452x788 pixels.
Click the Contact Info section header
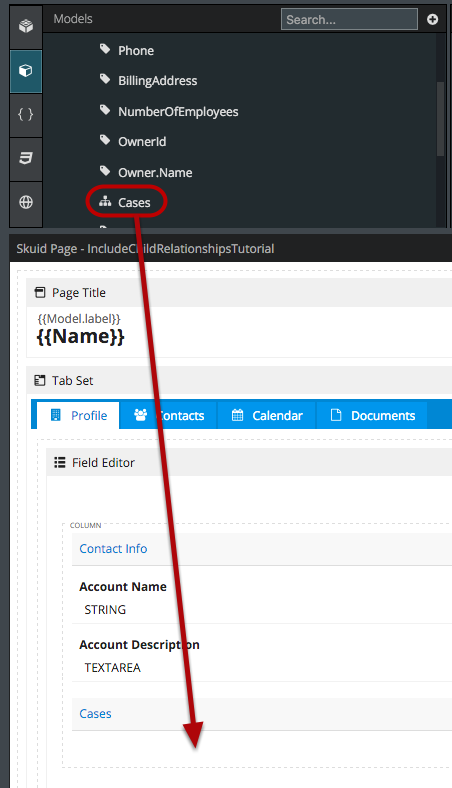click(113, 548)
